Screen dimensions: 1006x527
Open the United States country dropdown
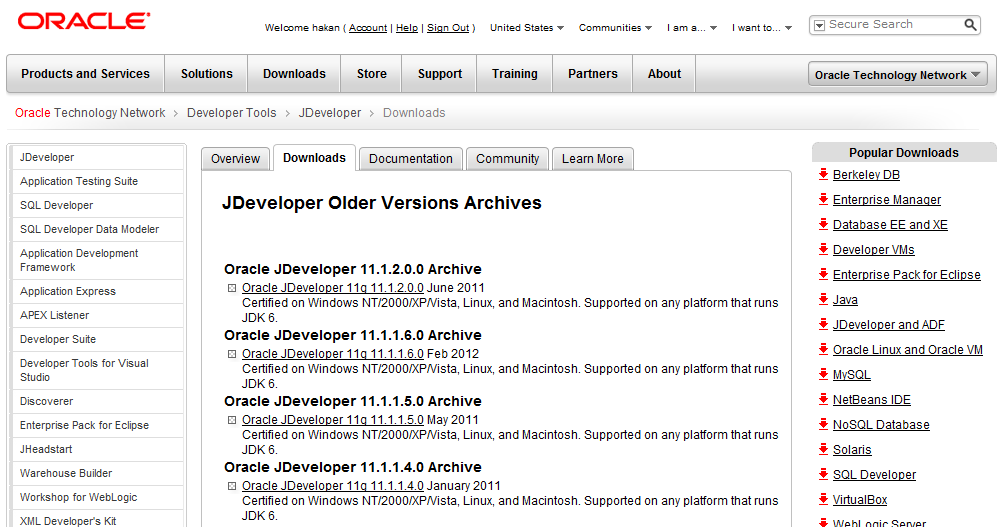527,28
